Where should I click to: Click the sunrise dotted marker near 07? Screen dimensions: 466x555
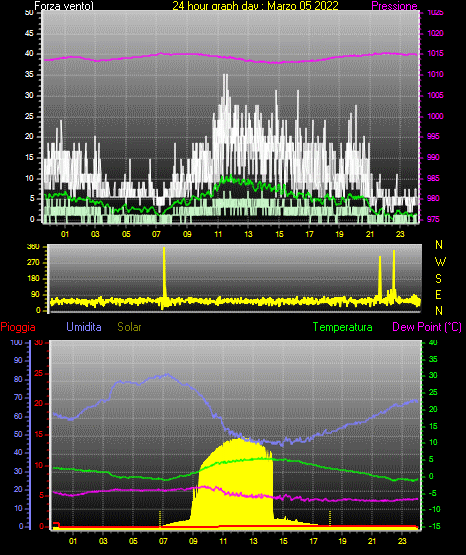(x=160, y=518)
